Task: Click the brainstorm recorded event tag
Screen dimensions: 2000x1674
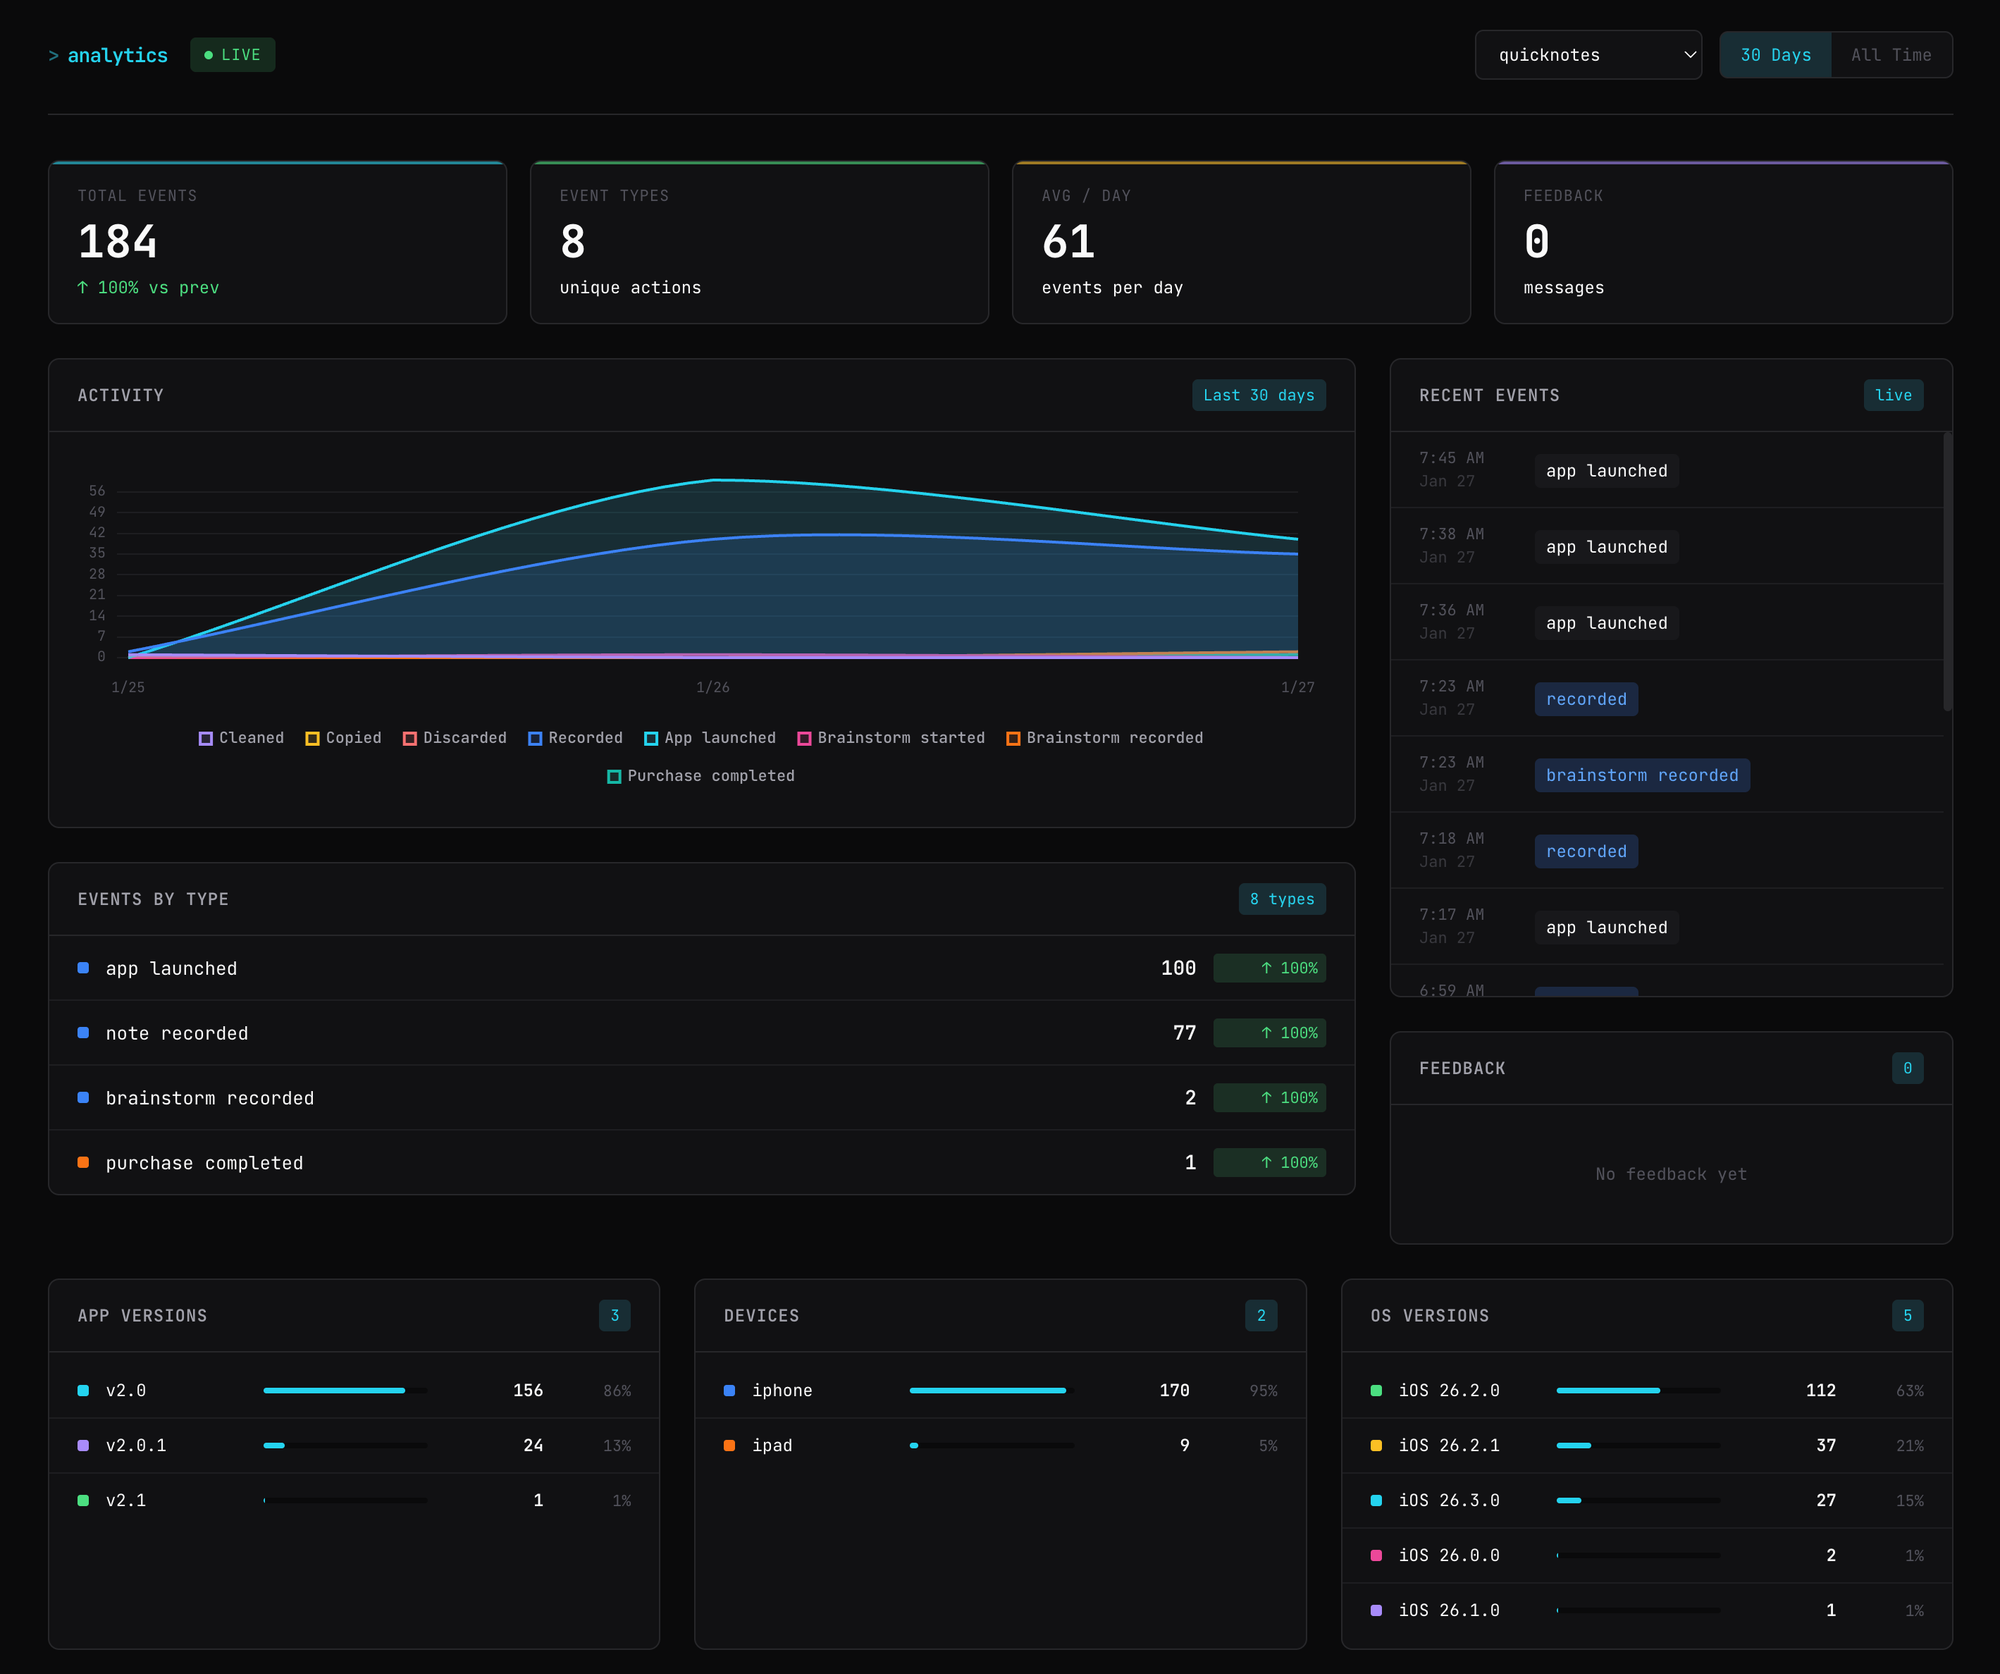Action: click(x=1641, y=775)
